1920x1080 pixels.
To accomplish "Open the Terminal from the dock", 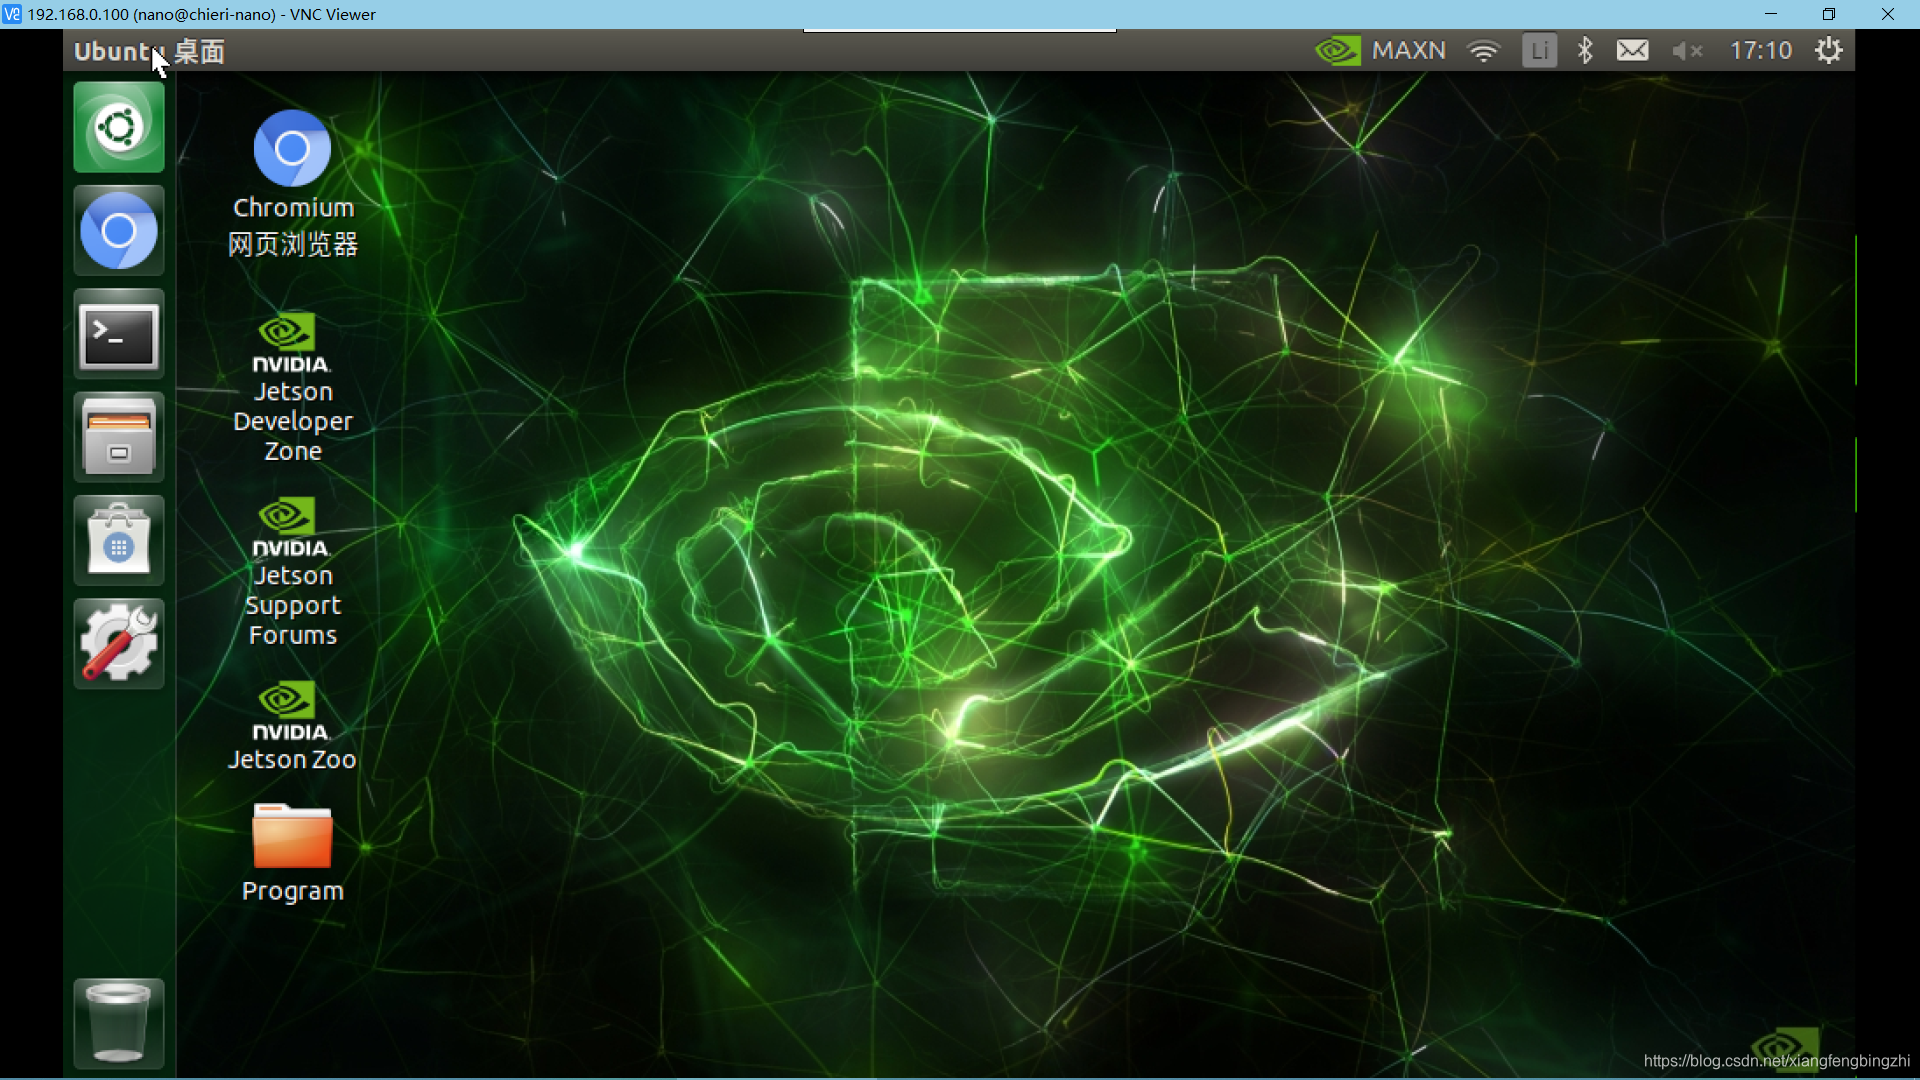I will [118, 335].
